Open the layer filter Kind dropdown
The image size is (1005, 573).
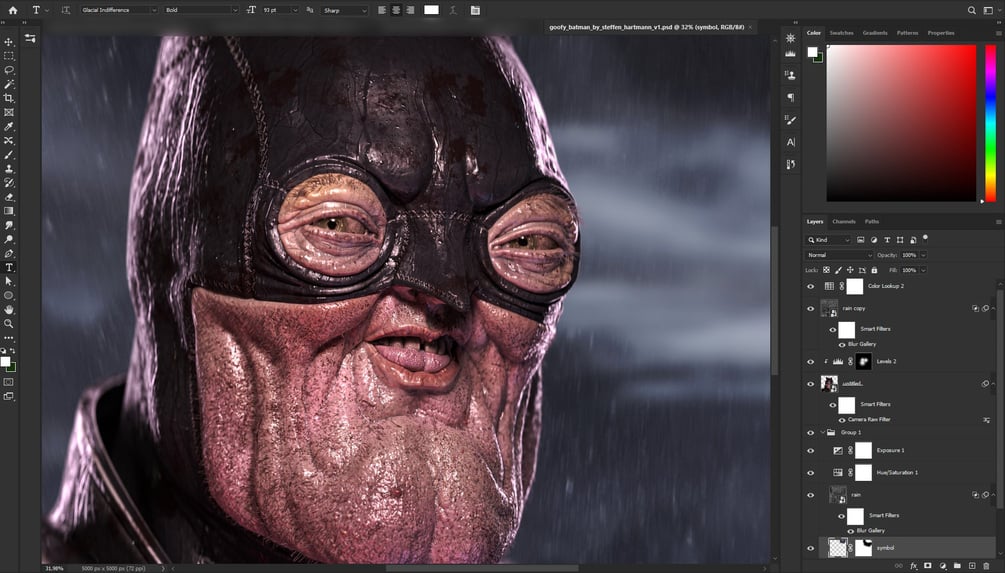tap(828, 240)
